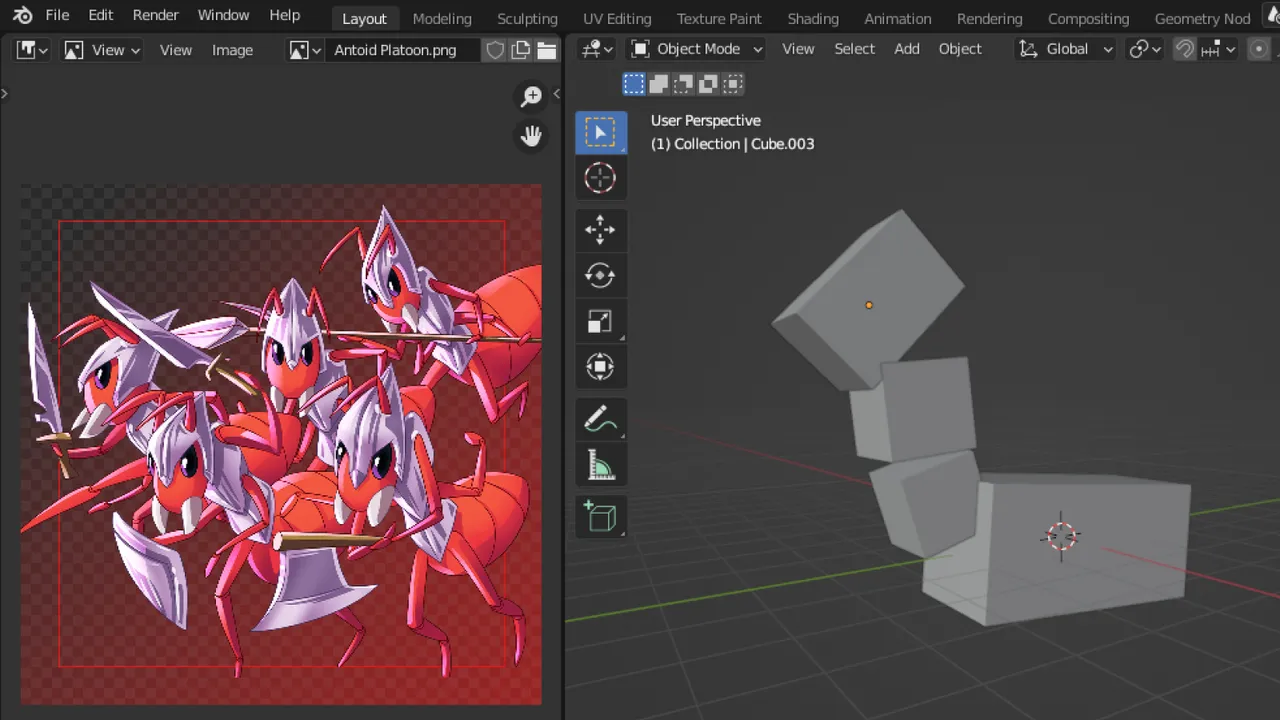Viewport: 1280px width, 720px height.
Task: Toggle fake user shield for the image
Action: point(494,50)
